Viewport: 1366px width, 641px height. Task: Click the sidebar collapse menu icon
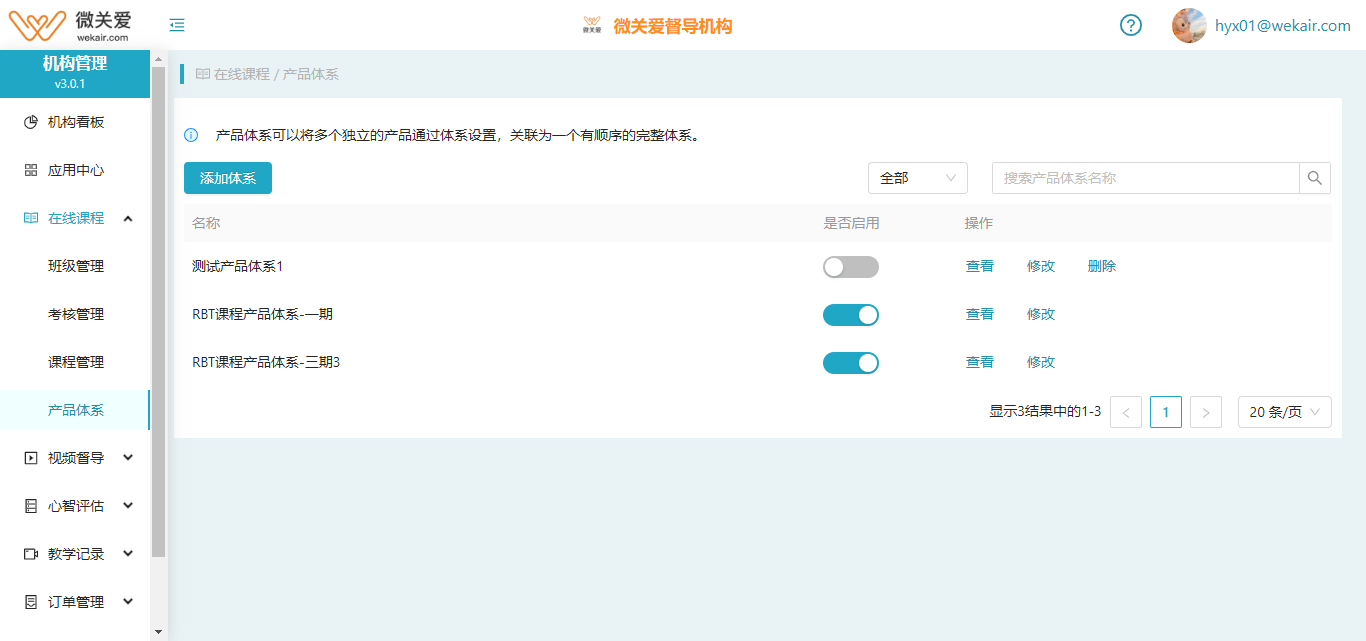click(x=177, y=25)
